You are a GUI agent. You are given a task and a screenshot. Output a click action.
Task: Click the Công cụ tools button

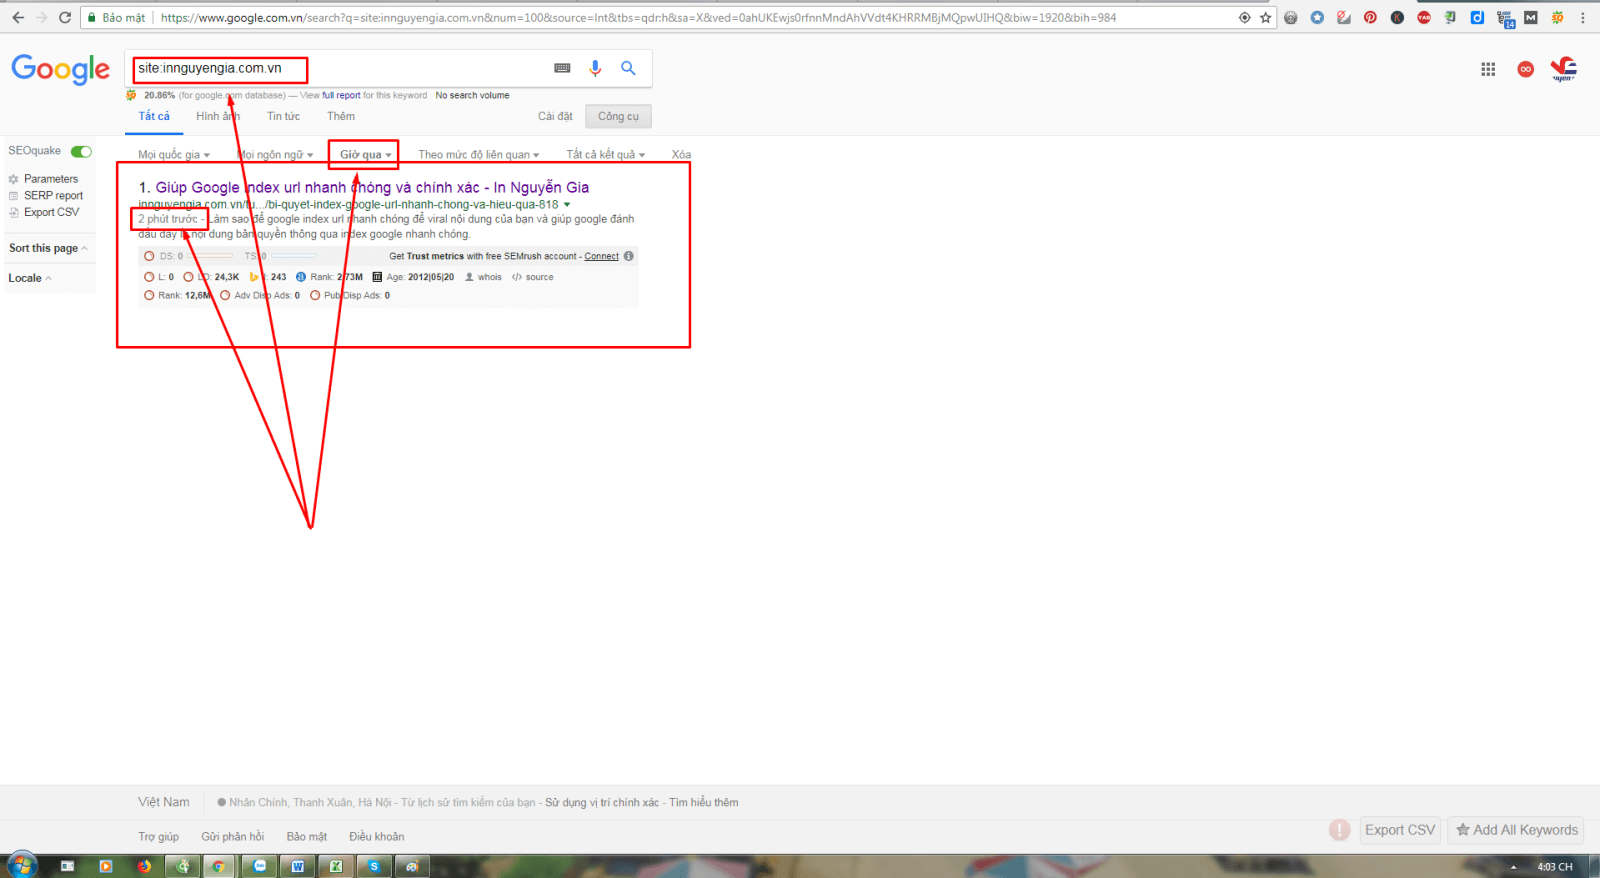point(618,117)
